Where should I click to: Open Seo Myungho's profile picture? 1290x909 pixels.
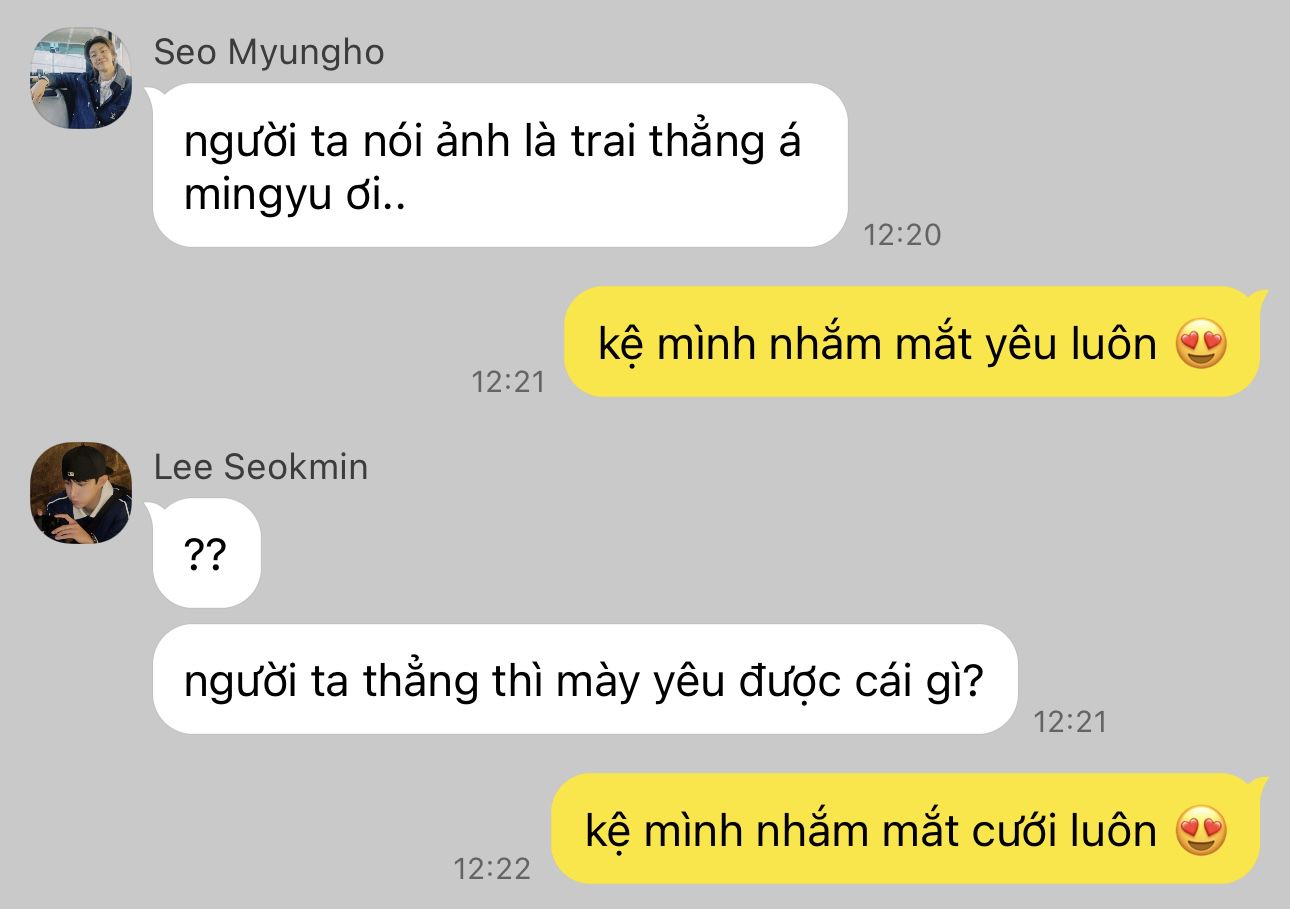point(82,78)
